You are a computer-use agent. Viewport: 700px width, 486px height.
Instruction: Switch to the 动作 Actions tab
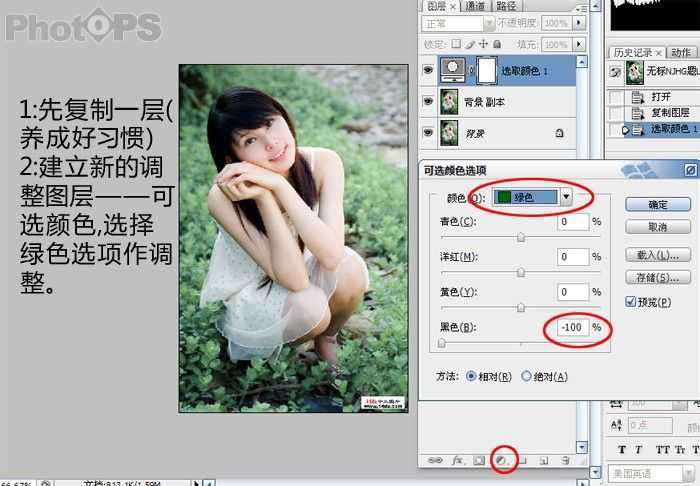pyautogui.click(x=681, y=53)
